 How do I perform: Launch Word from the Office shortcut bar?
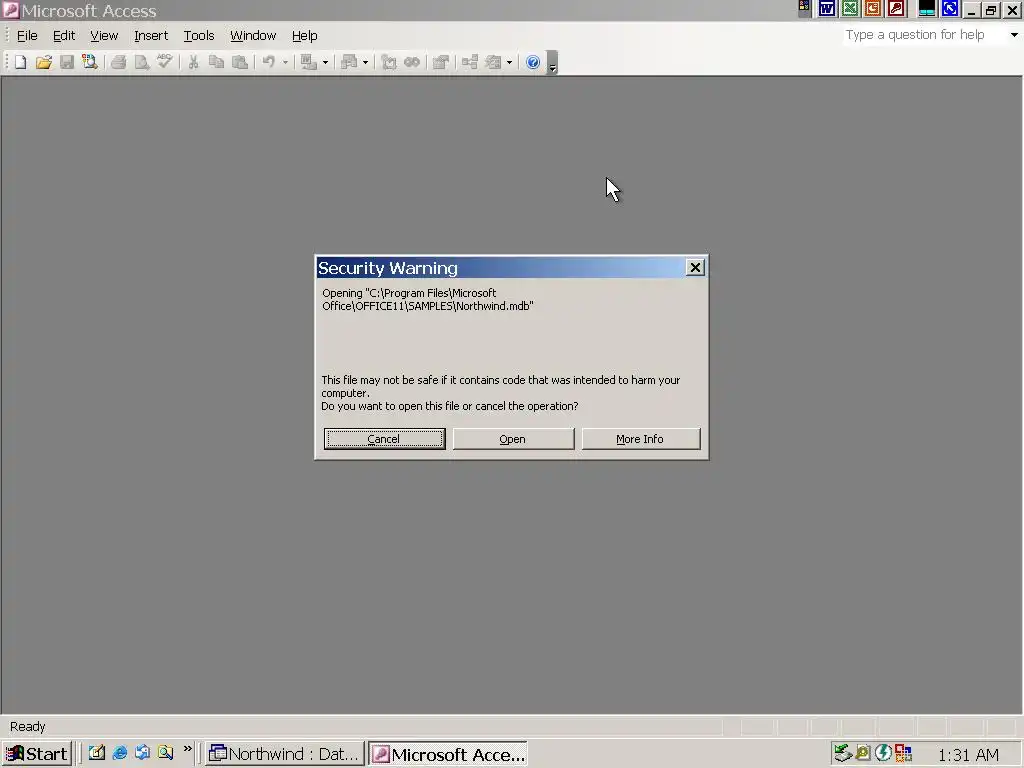click(827, 8)
